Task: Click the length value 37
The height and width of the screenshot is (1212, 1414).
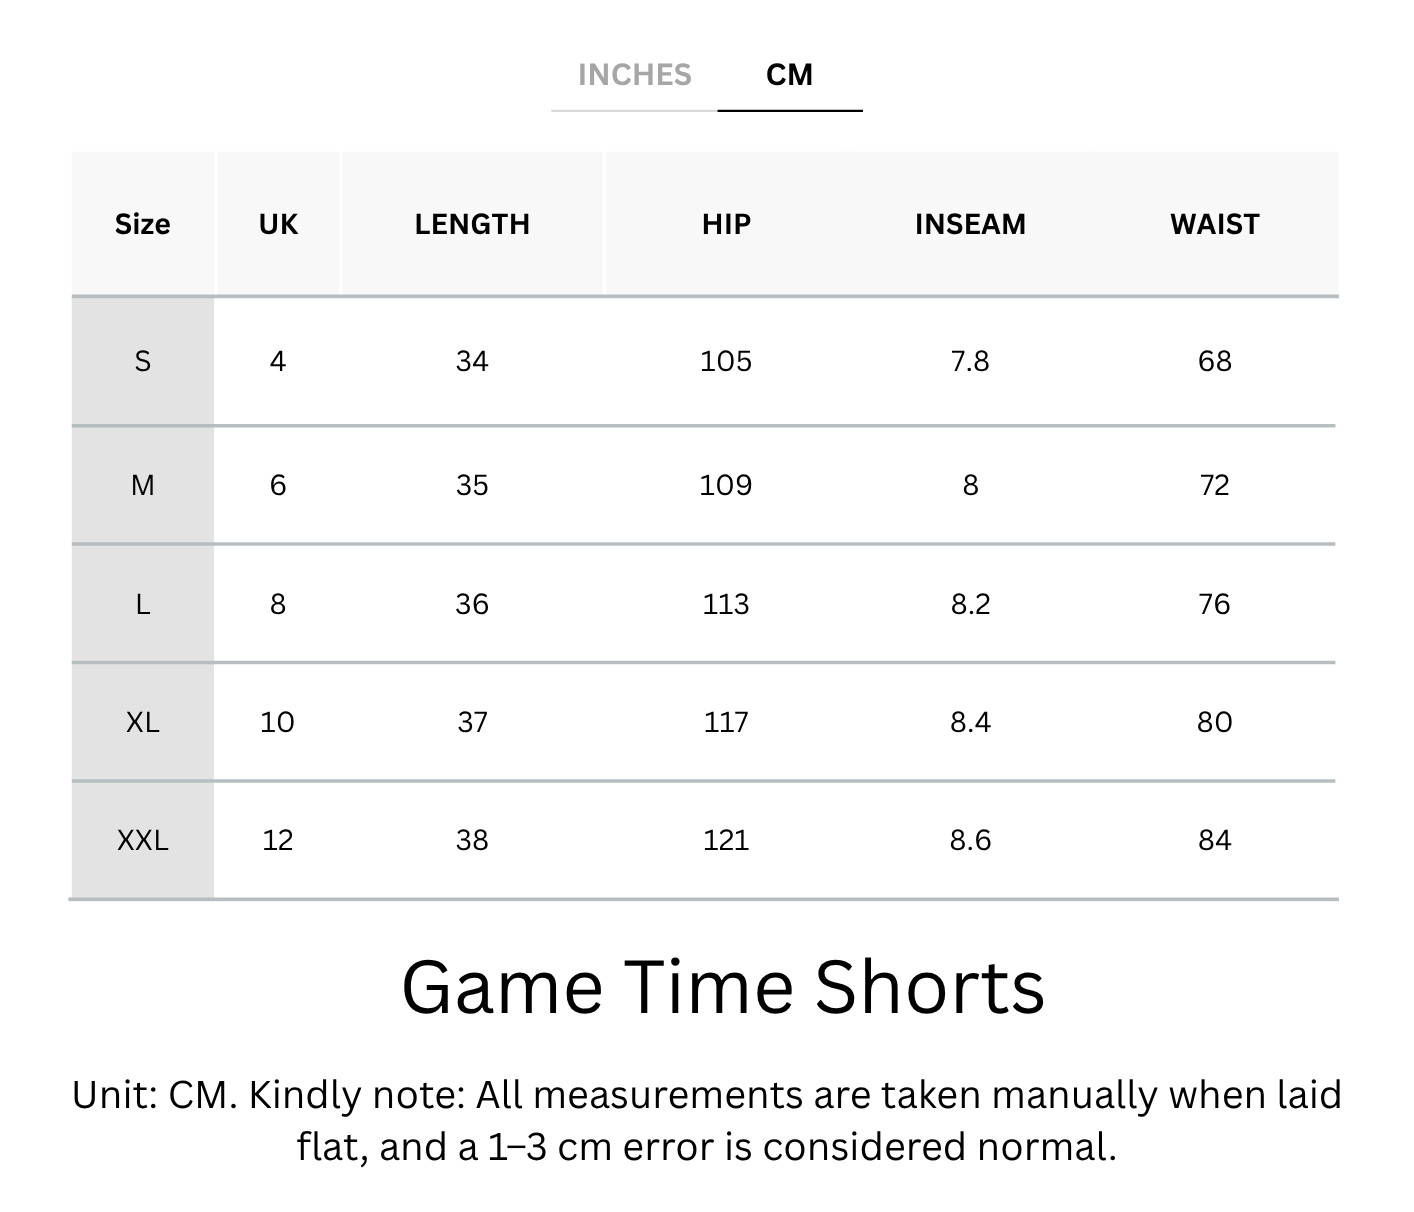Action: pos(472,722)
